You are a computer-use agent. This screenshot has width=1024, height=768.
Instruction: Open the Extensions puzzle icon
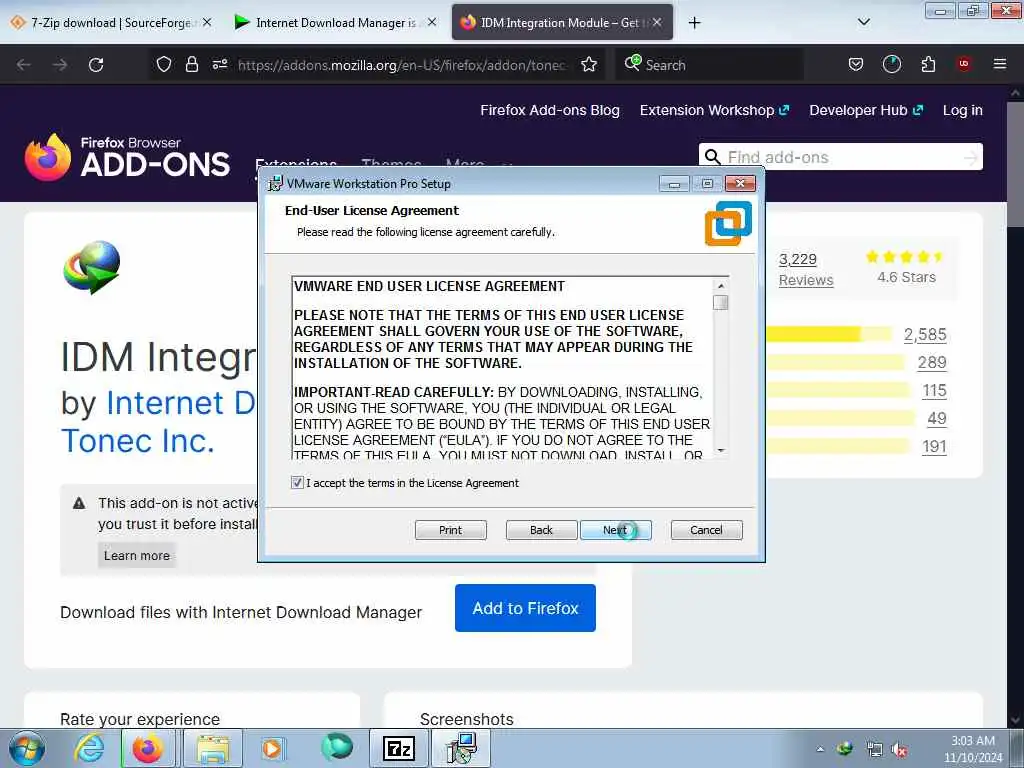[x=928, y=64]
